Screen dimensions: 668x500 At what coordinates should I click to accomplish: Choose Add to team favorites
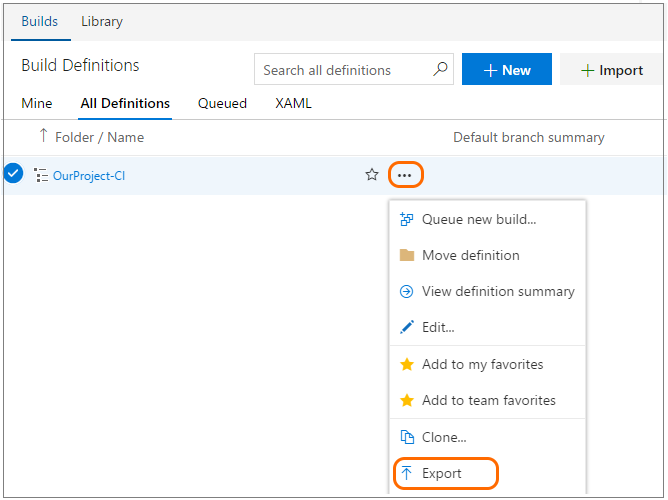tap(488, 400)
